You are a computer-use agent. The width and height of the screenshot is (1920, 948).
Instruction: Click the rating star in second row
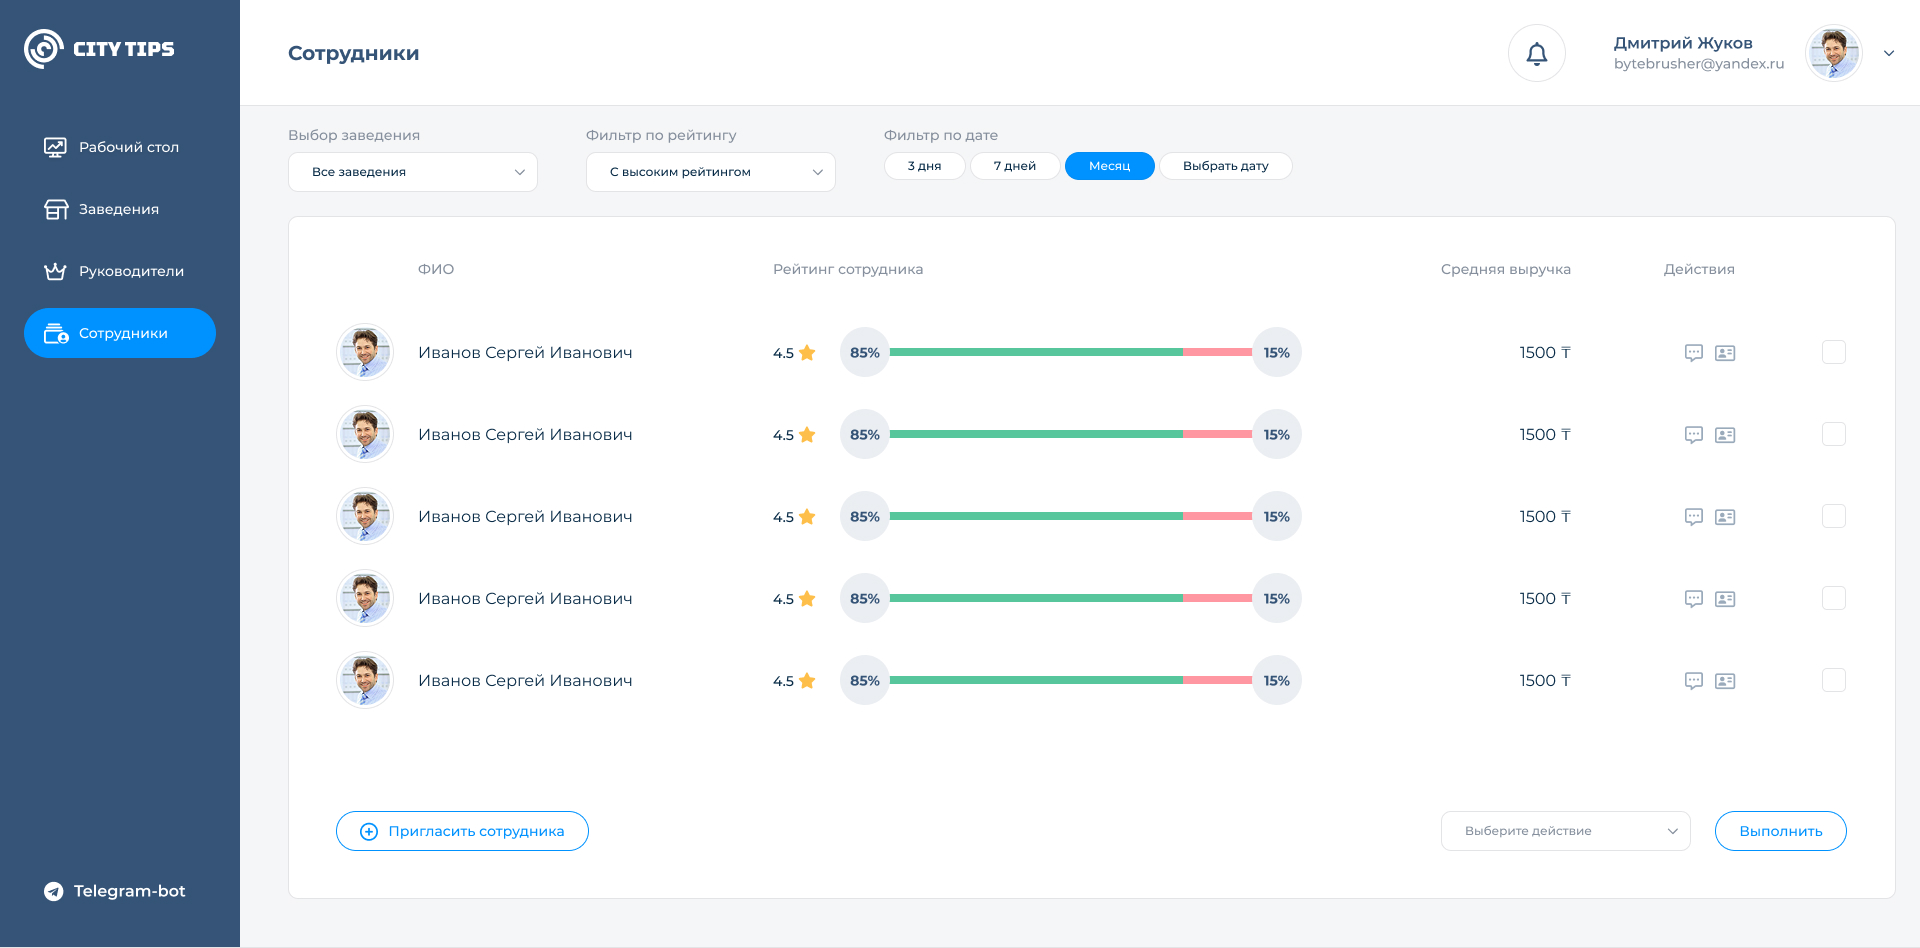(x=807, y=434)
